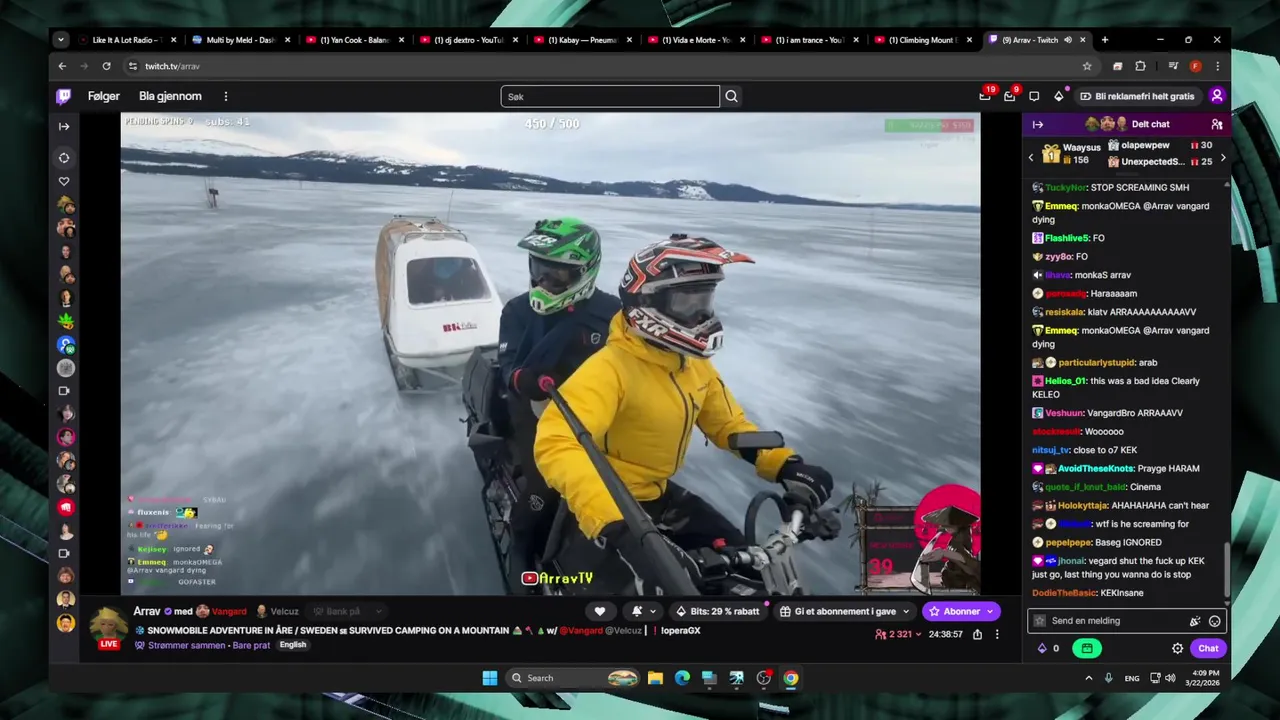Open notifications inbox with 9 badge
Image resolution: width=1280 pixels, height=720 pixels.
coord(1010,96)
